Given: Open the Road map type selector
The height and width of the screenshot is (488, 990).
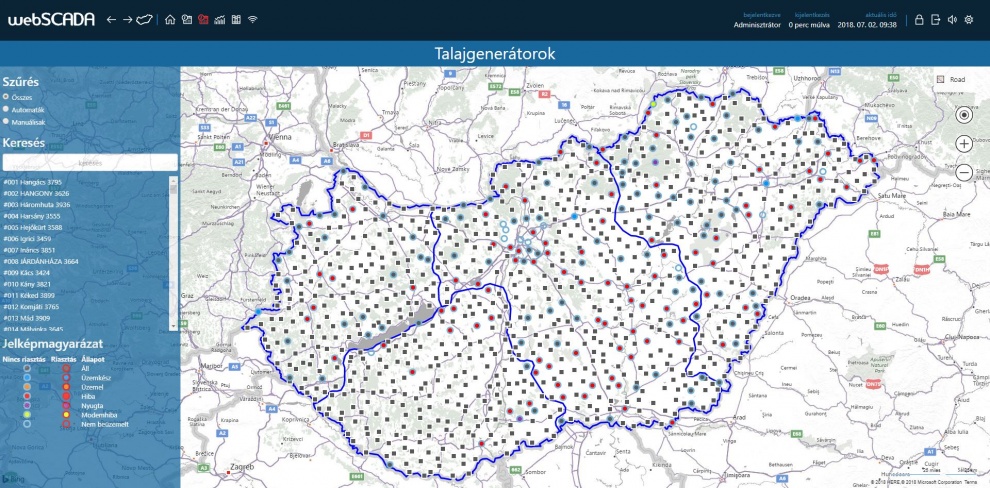Looking at the screenshot, I should click(951, 80).
